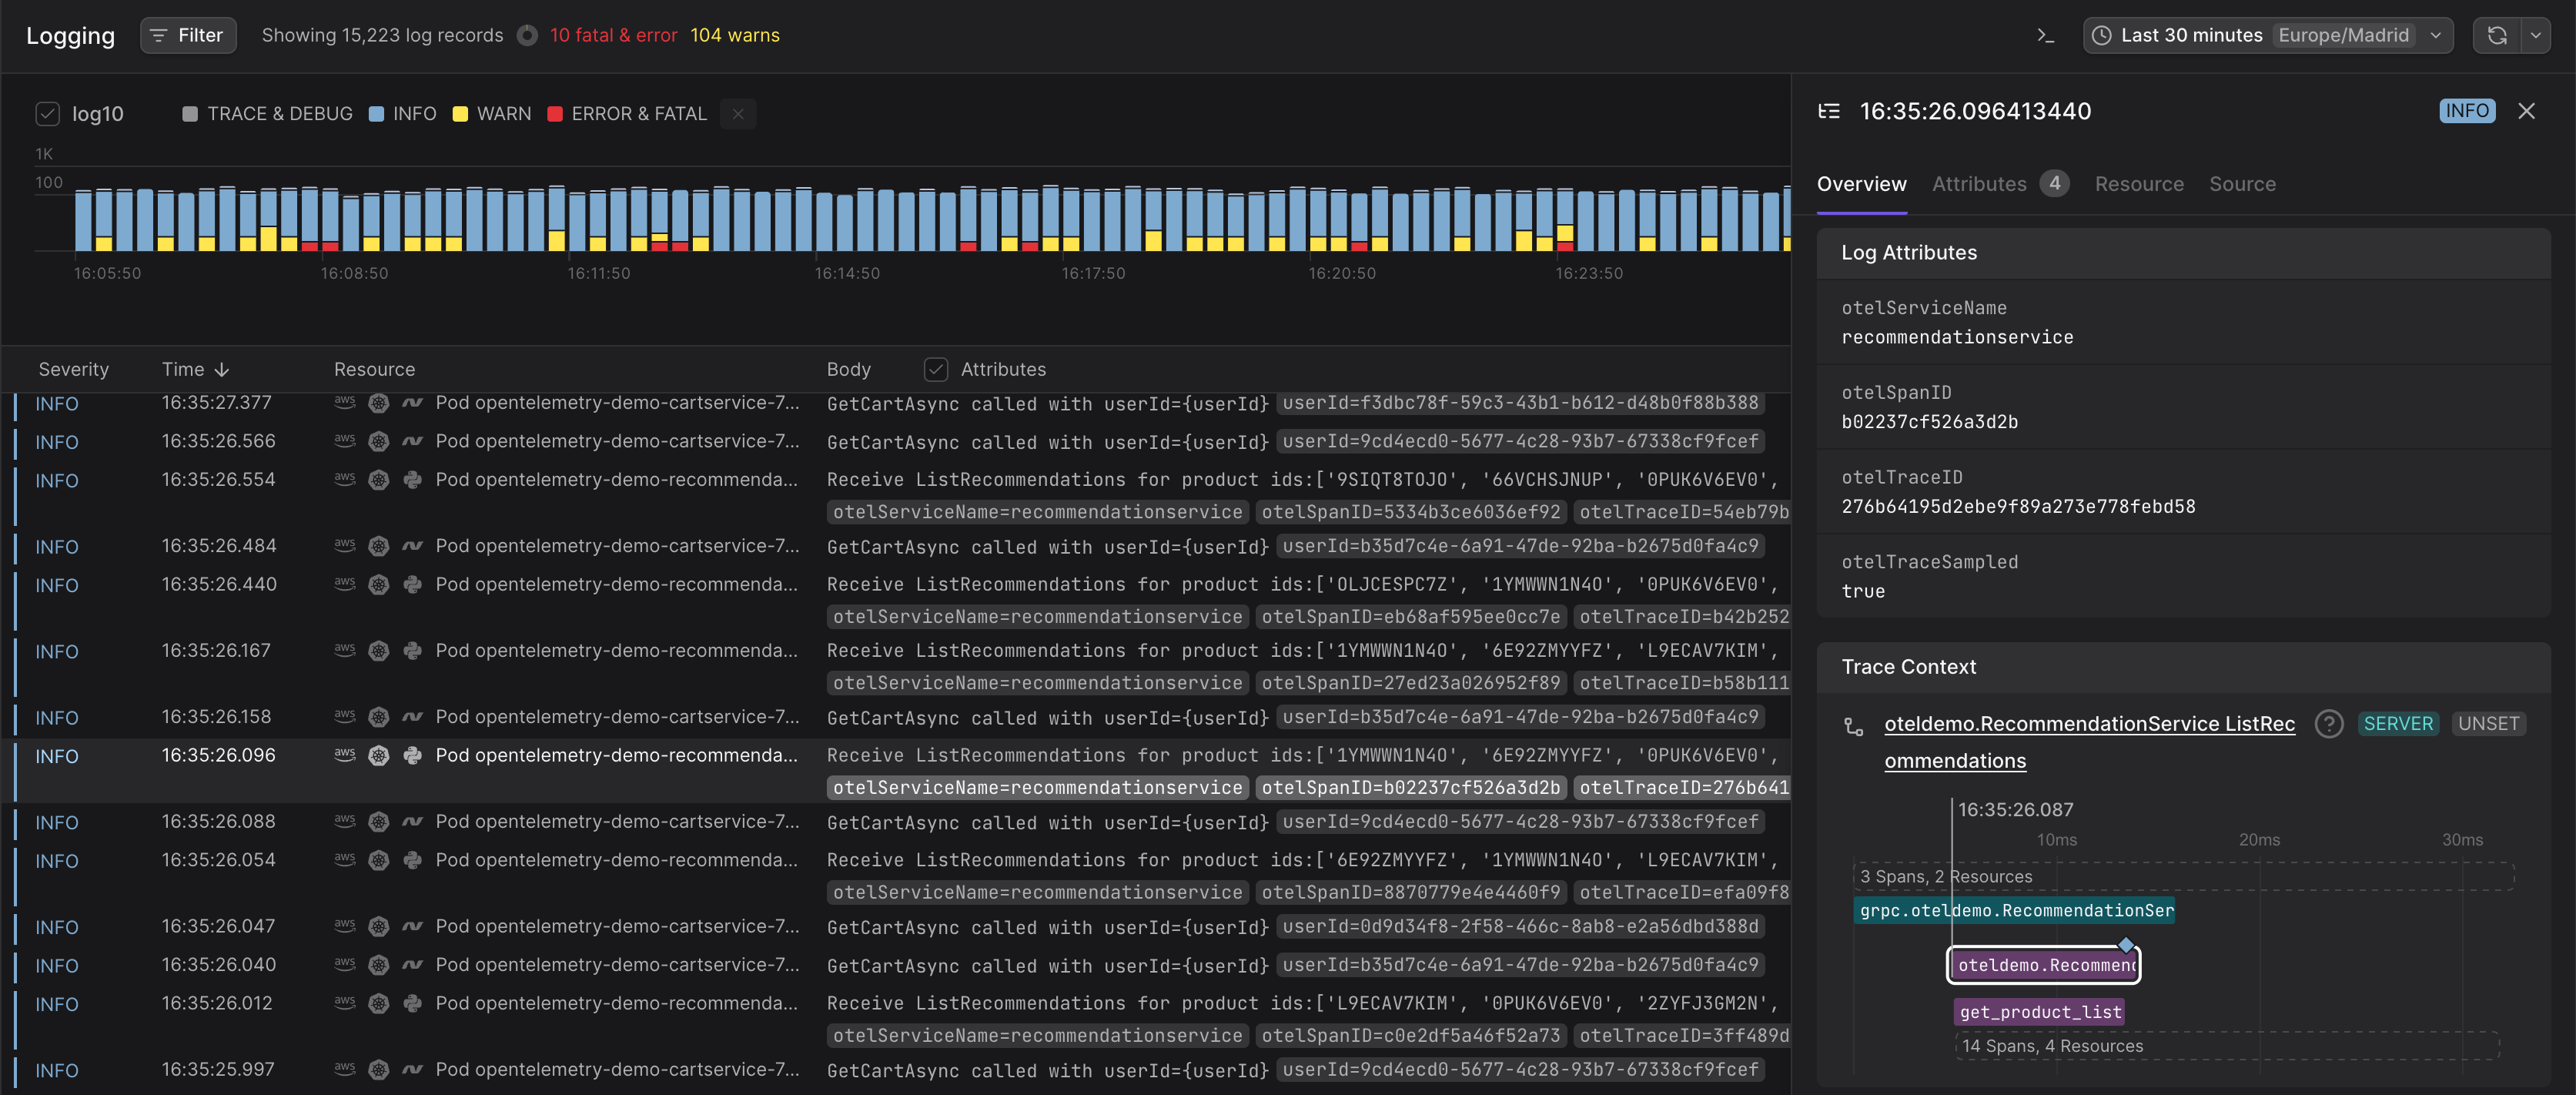Viewport: 2576px width, 1095px height.
Task: Uncheck the Attributes column checkbox
Action: [935, 370]
